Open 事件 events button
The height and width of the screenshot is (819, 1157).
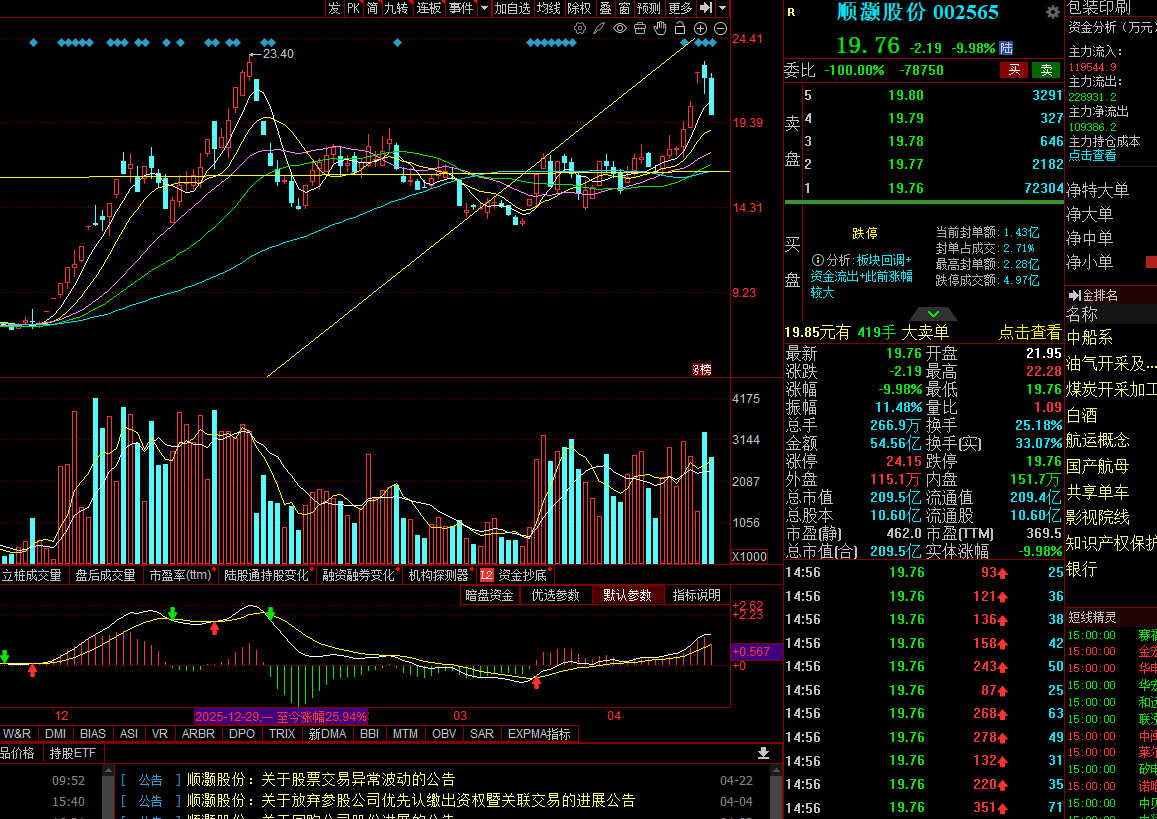pyautogui.click(x=461, y=8)
